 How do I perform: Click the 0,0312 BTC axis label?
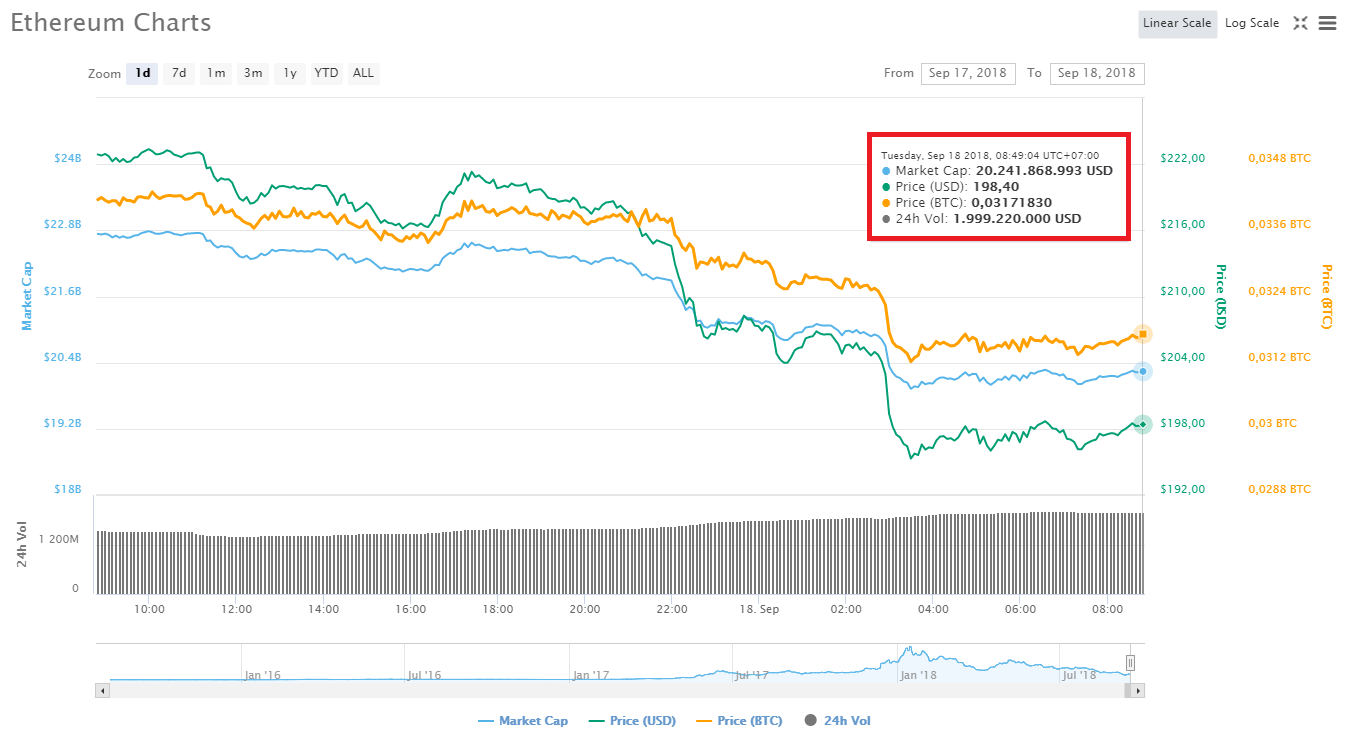(1279, 358)
